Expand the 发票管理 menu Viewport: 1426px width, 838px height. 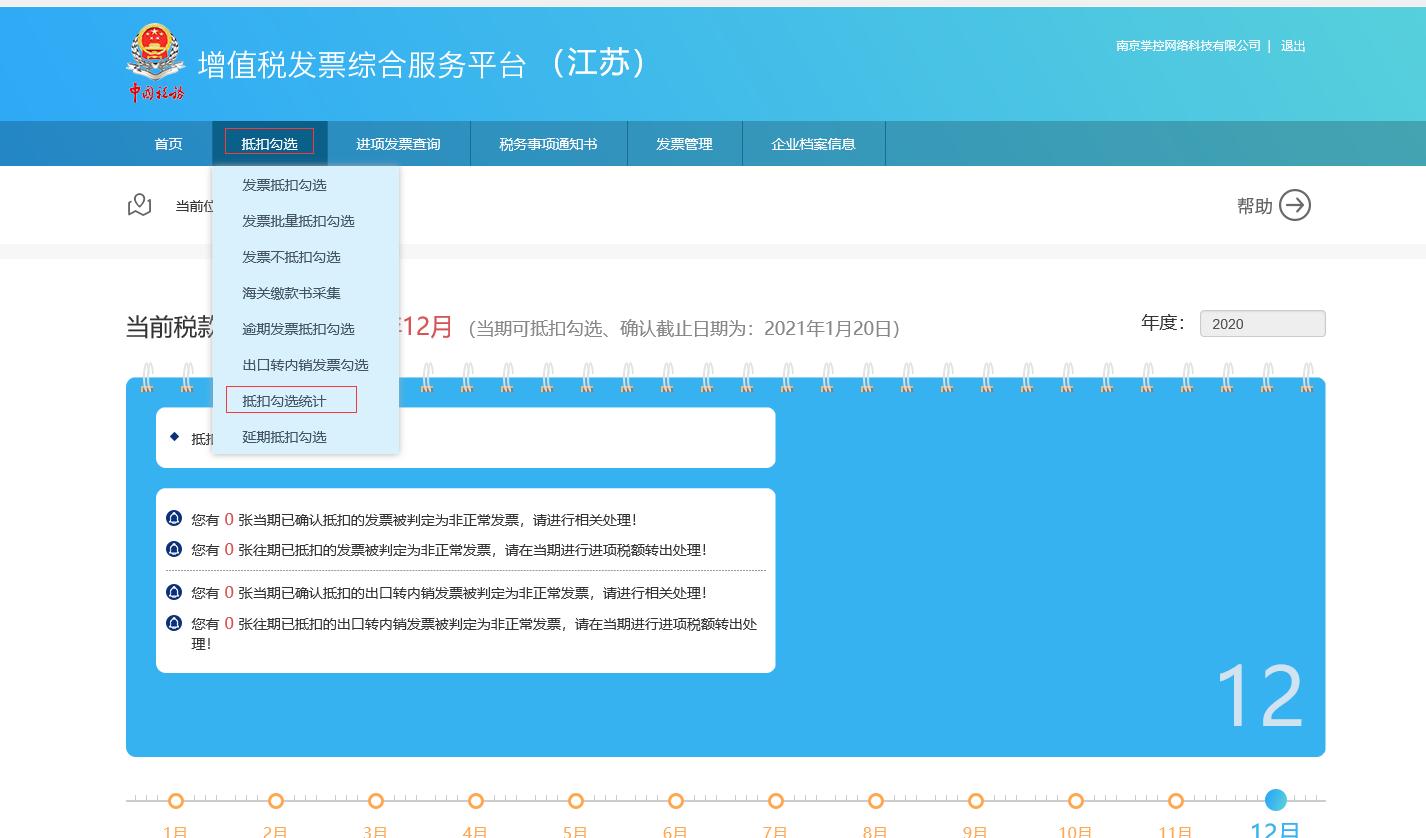684,144
